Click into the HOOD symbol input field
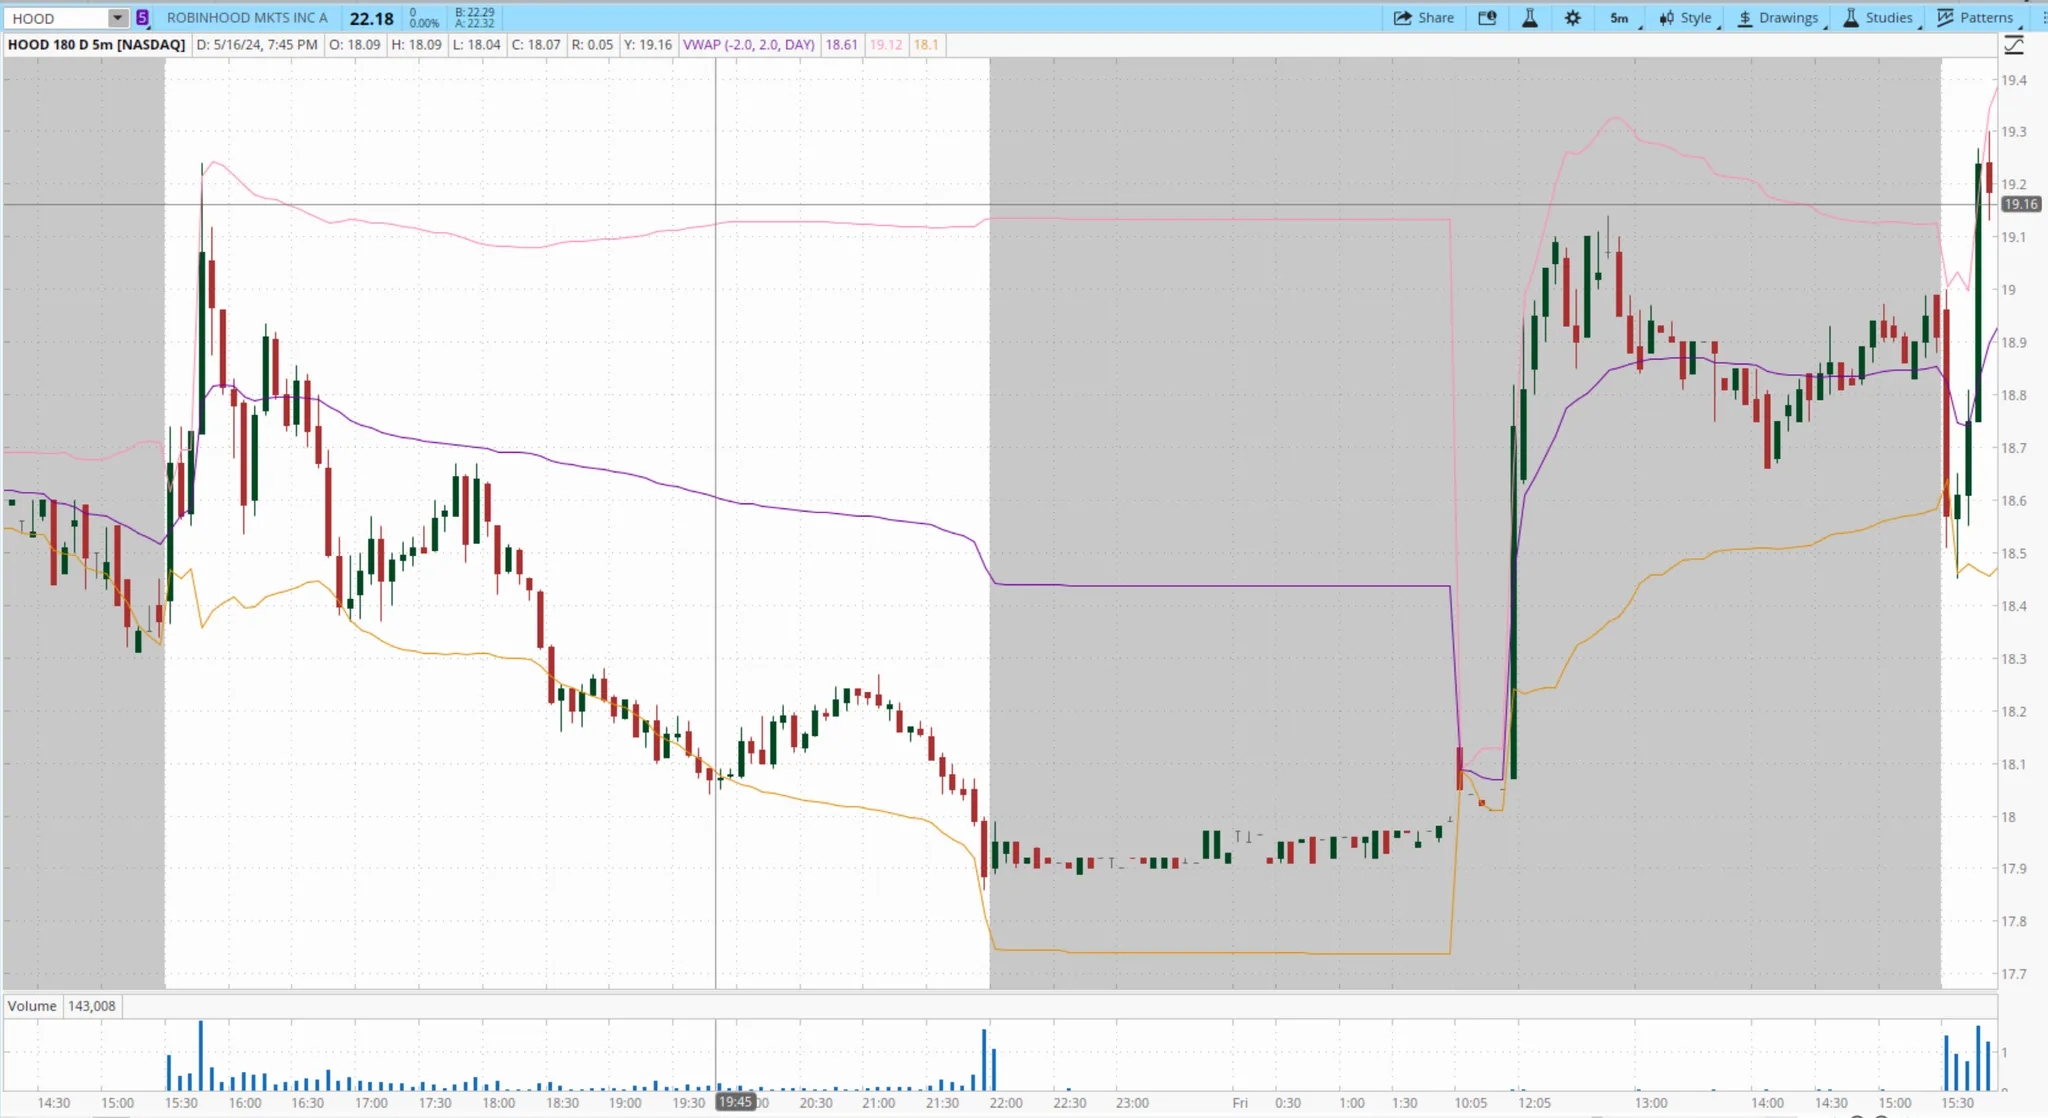The image size is (2048, 1118). click(x=55, y=18)
